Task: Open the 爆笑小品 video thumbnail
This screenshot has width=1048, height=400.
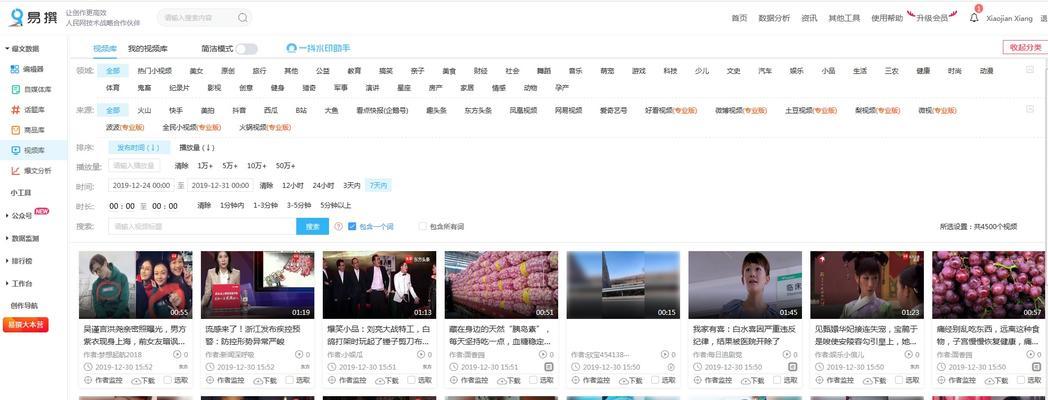Action: pyautogui.click(x=379, y=285)
